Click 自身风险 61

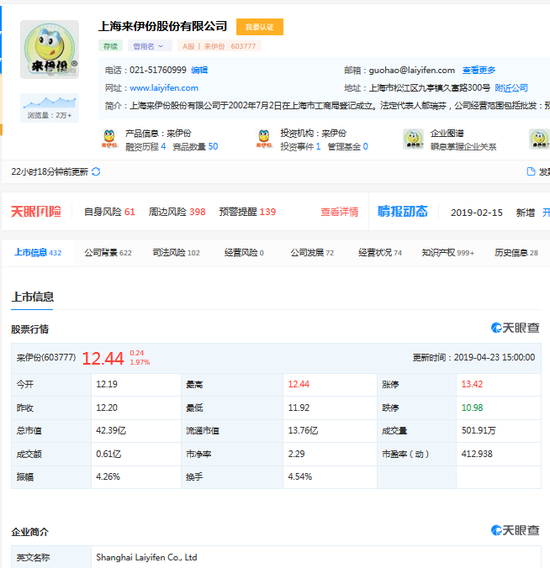109,212
